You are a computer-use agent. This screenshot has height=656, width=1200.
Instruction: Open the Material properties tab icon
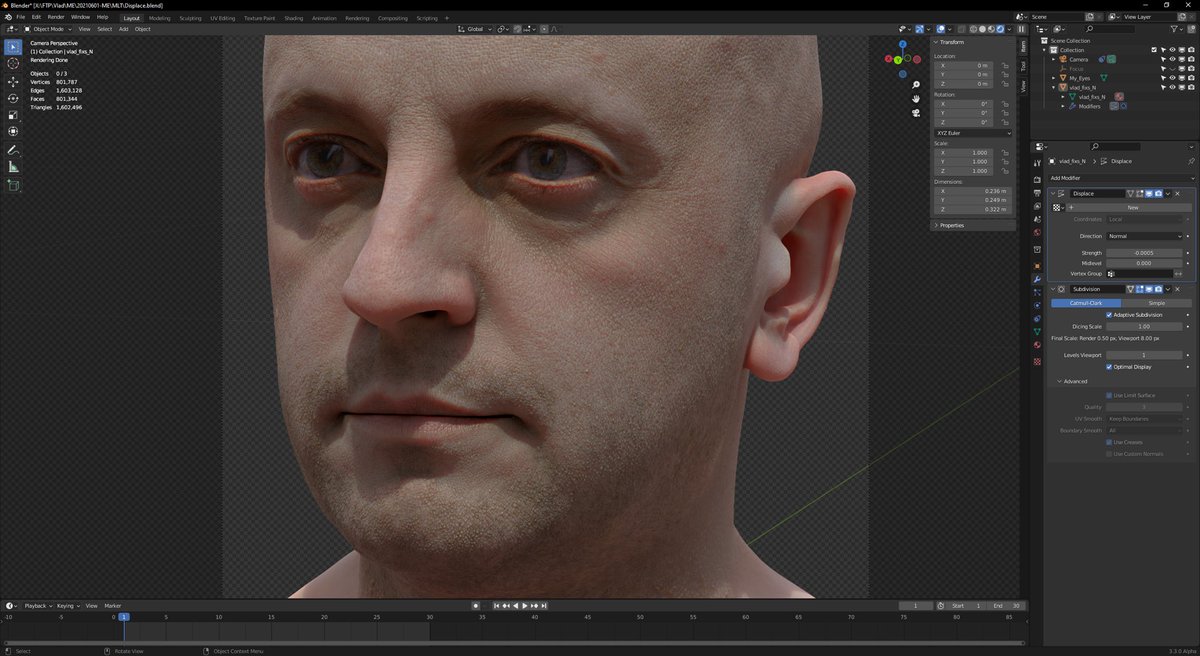click(x=1037, y=345)
